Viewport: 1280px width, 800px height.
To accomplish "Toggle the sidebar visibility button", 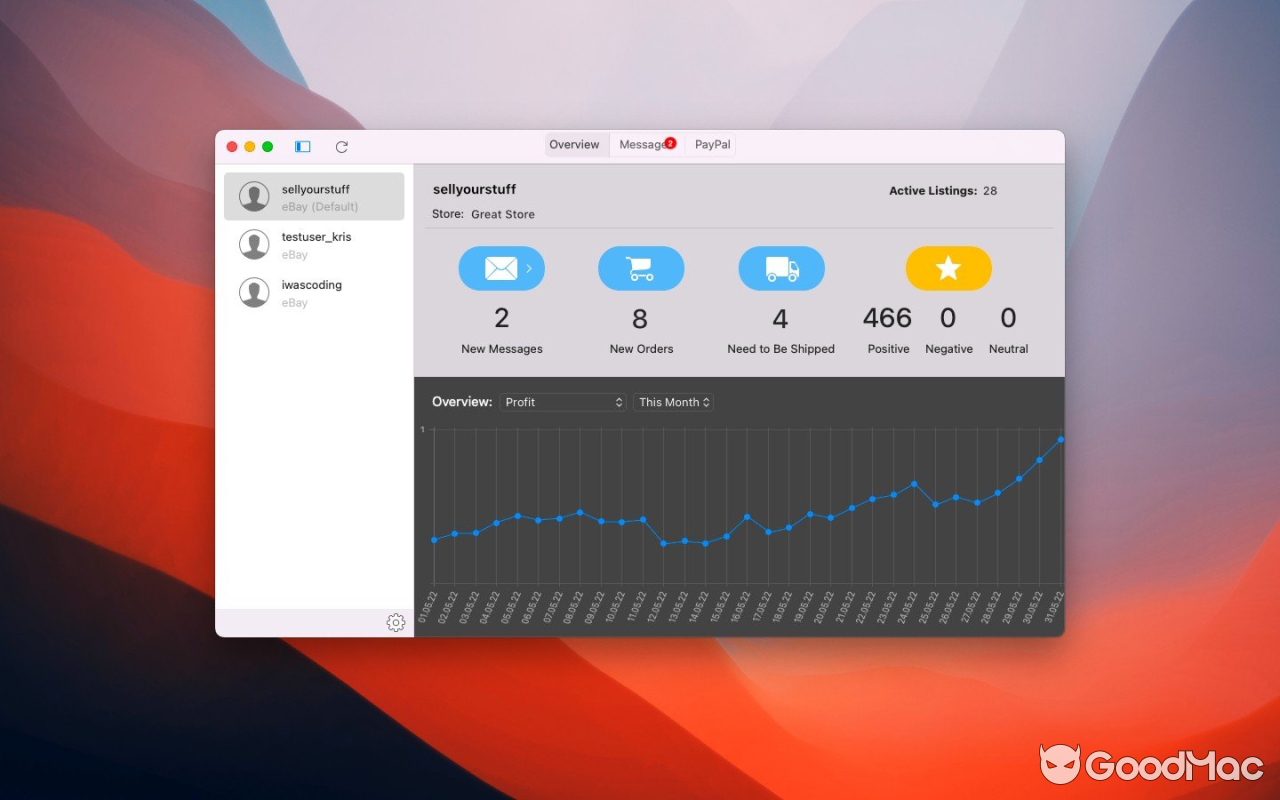I will [x=301, y=146].
